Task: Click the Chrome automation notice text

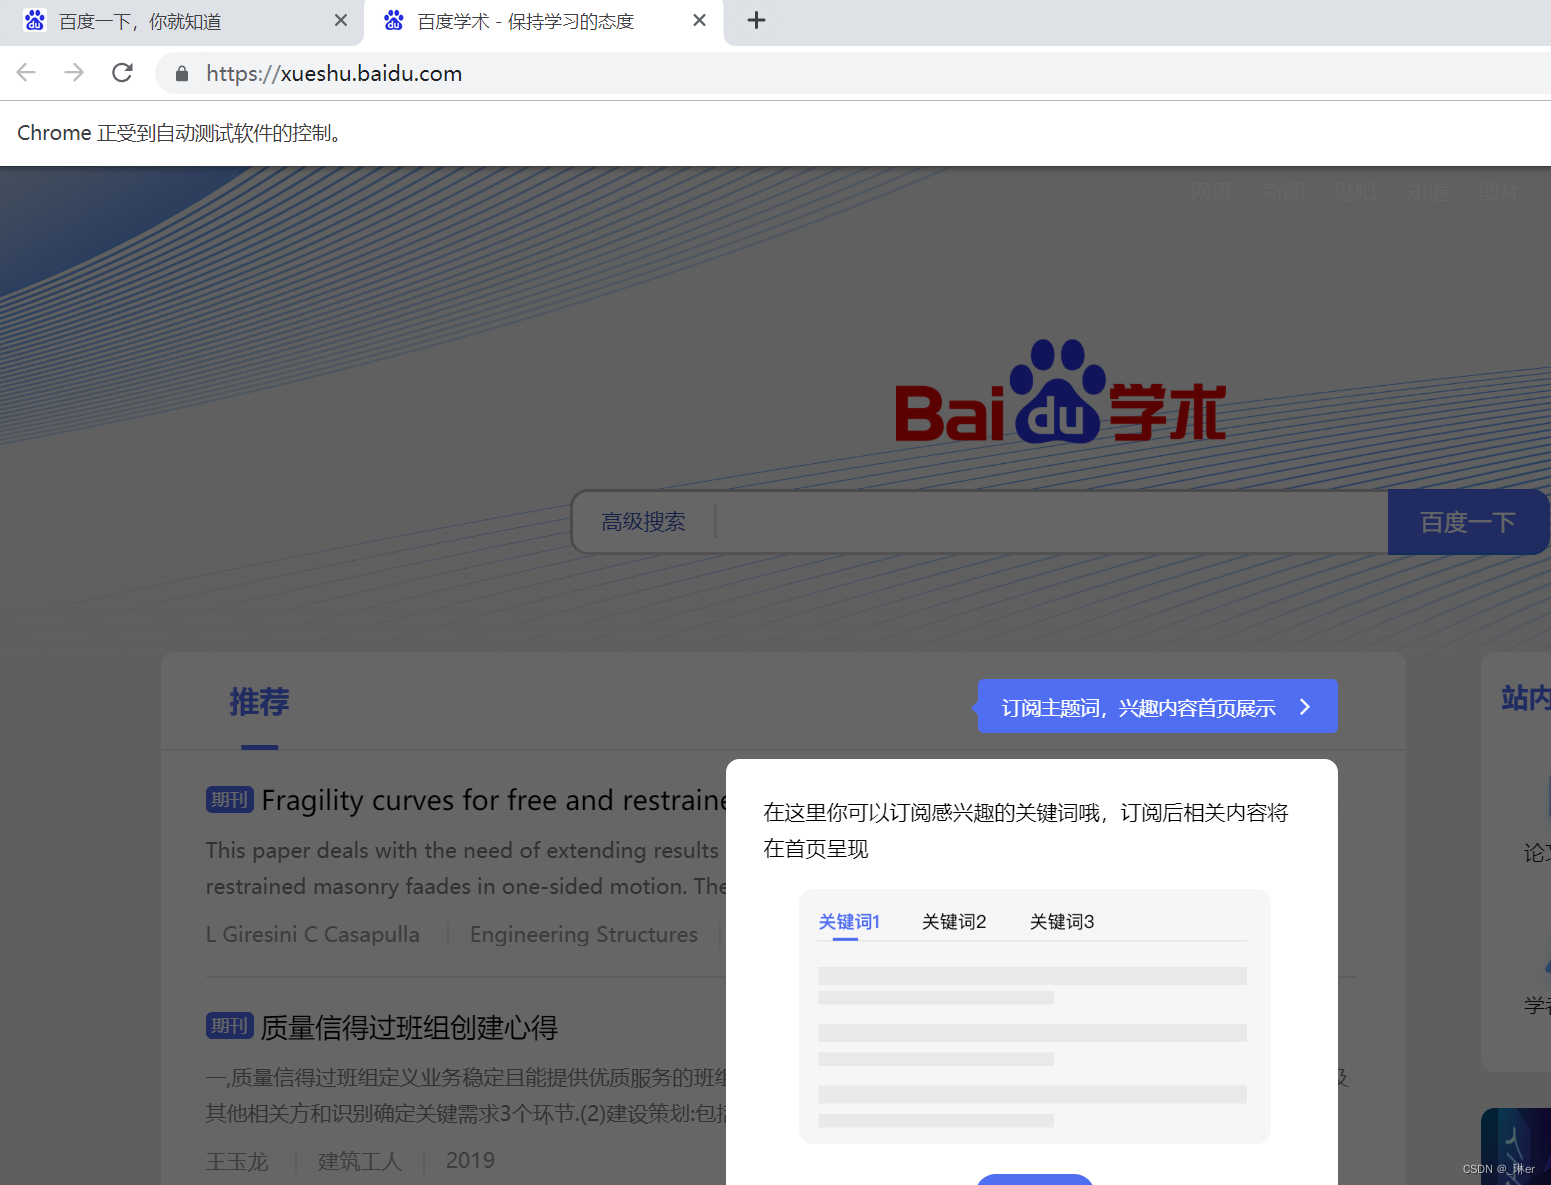Action: pyautogui.click(x=183, y=133)
